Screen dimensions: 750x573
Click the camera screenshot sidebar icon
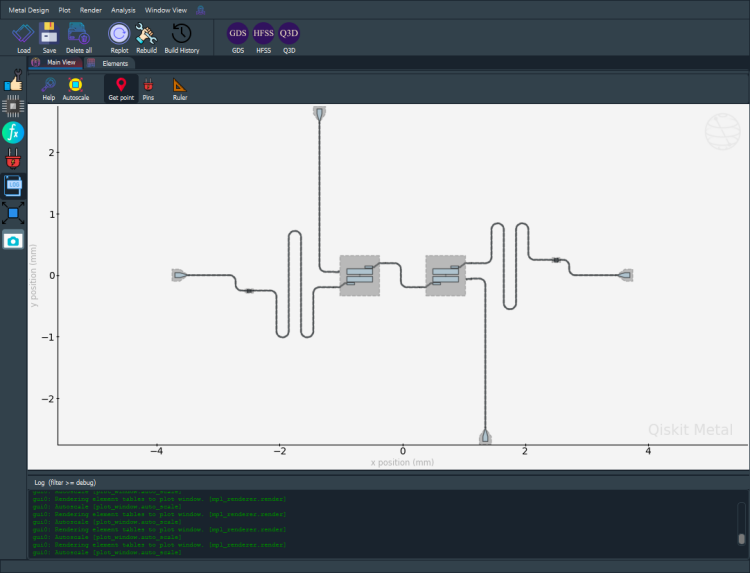pos(13,241)
